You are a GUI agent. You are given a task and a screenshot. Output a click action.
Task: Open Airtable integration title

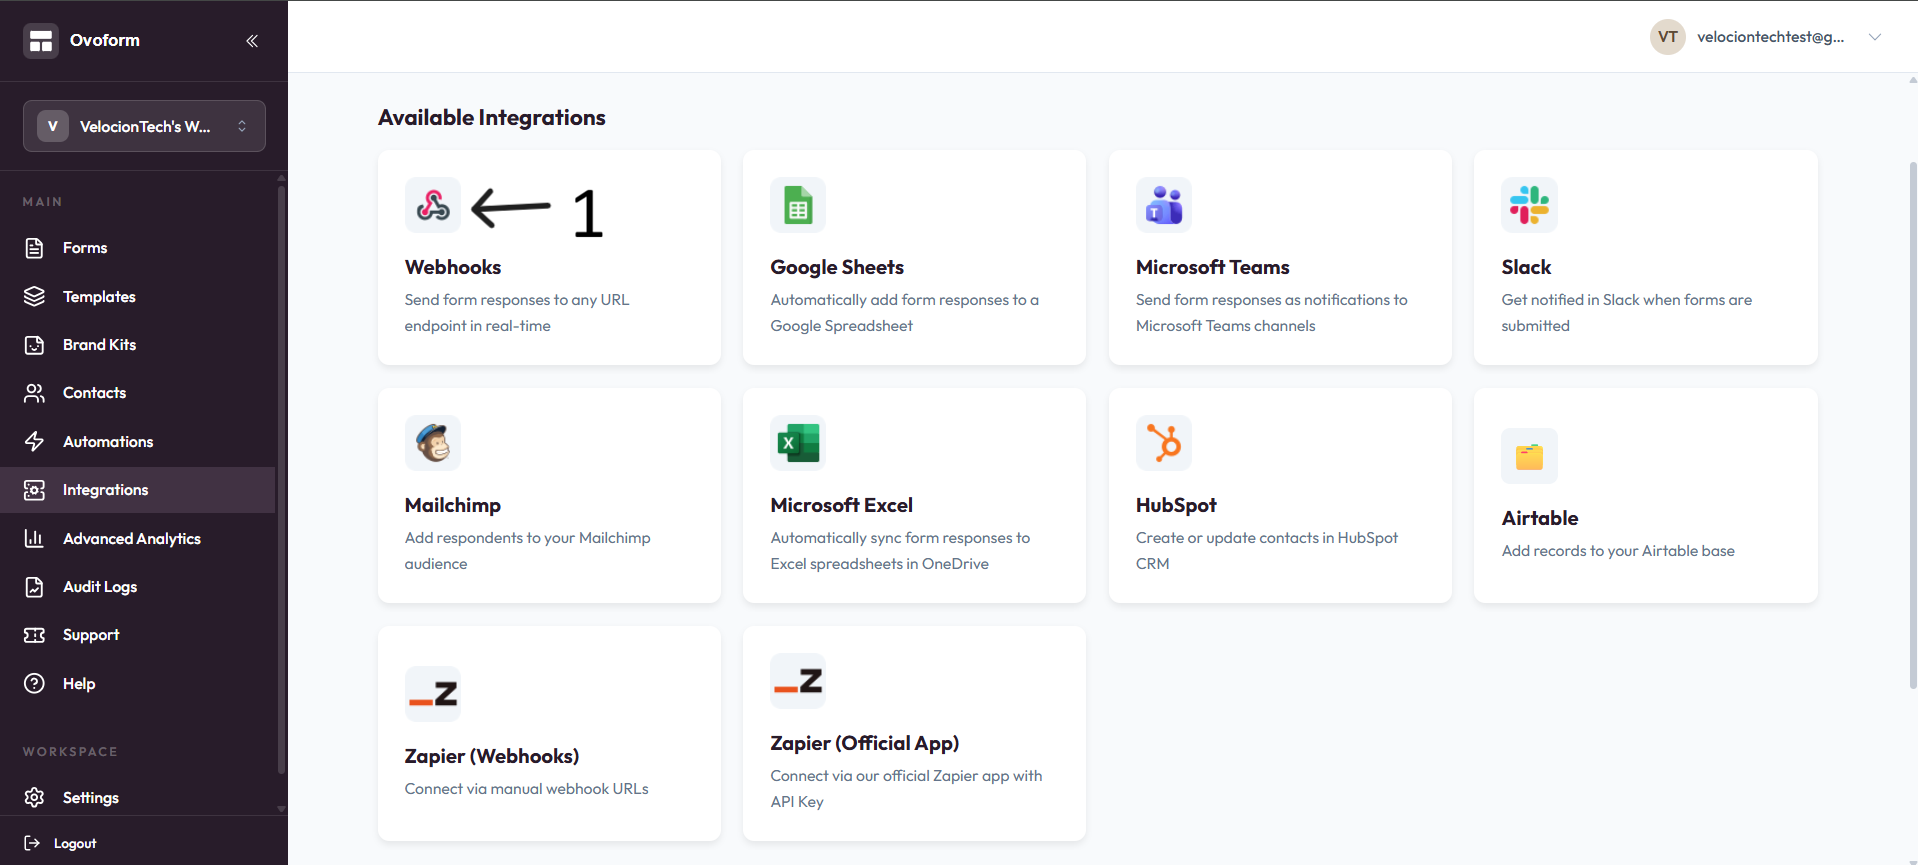pos(1540,518)
